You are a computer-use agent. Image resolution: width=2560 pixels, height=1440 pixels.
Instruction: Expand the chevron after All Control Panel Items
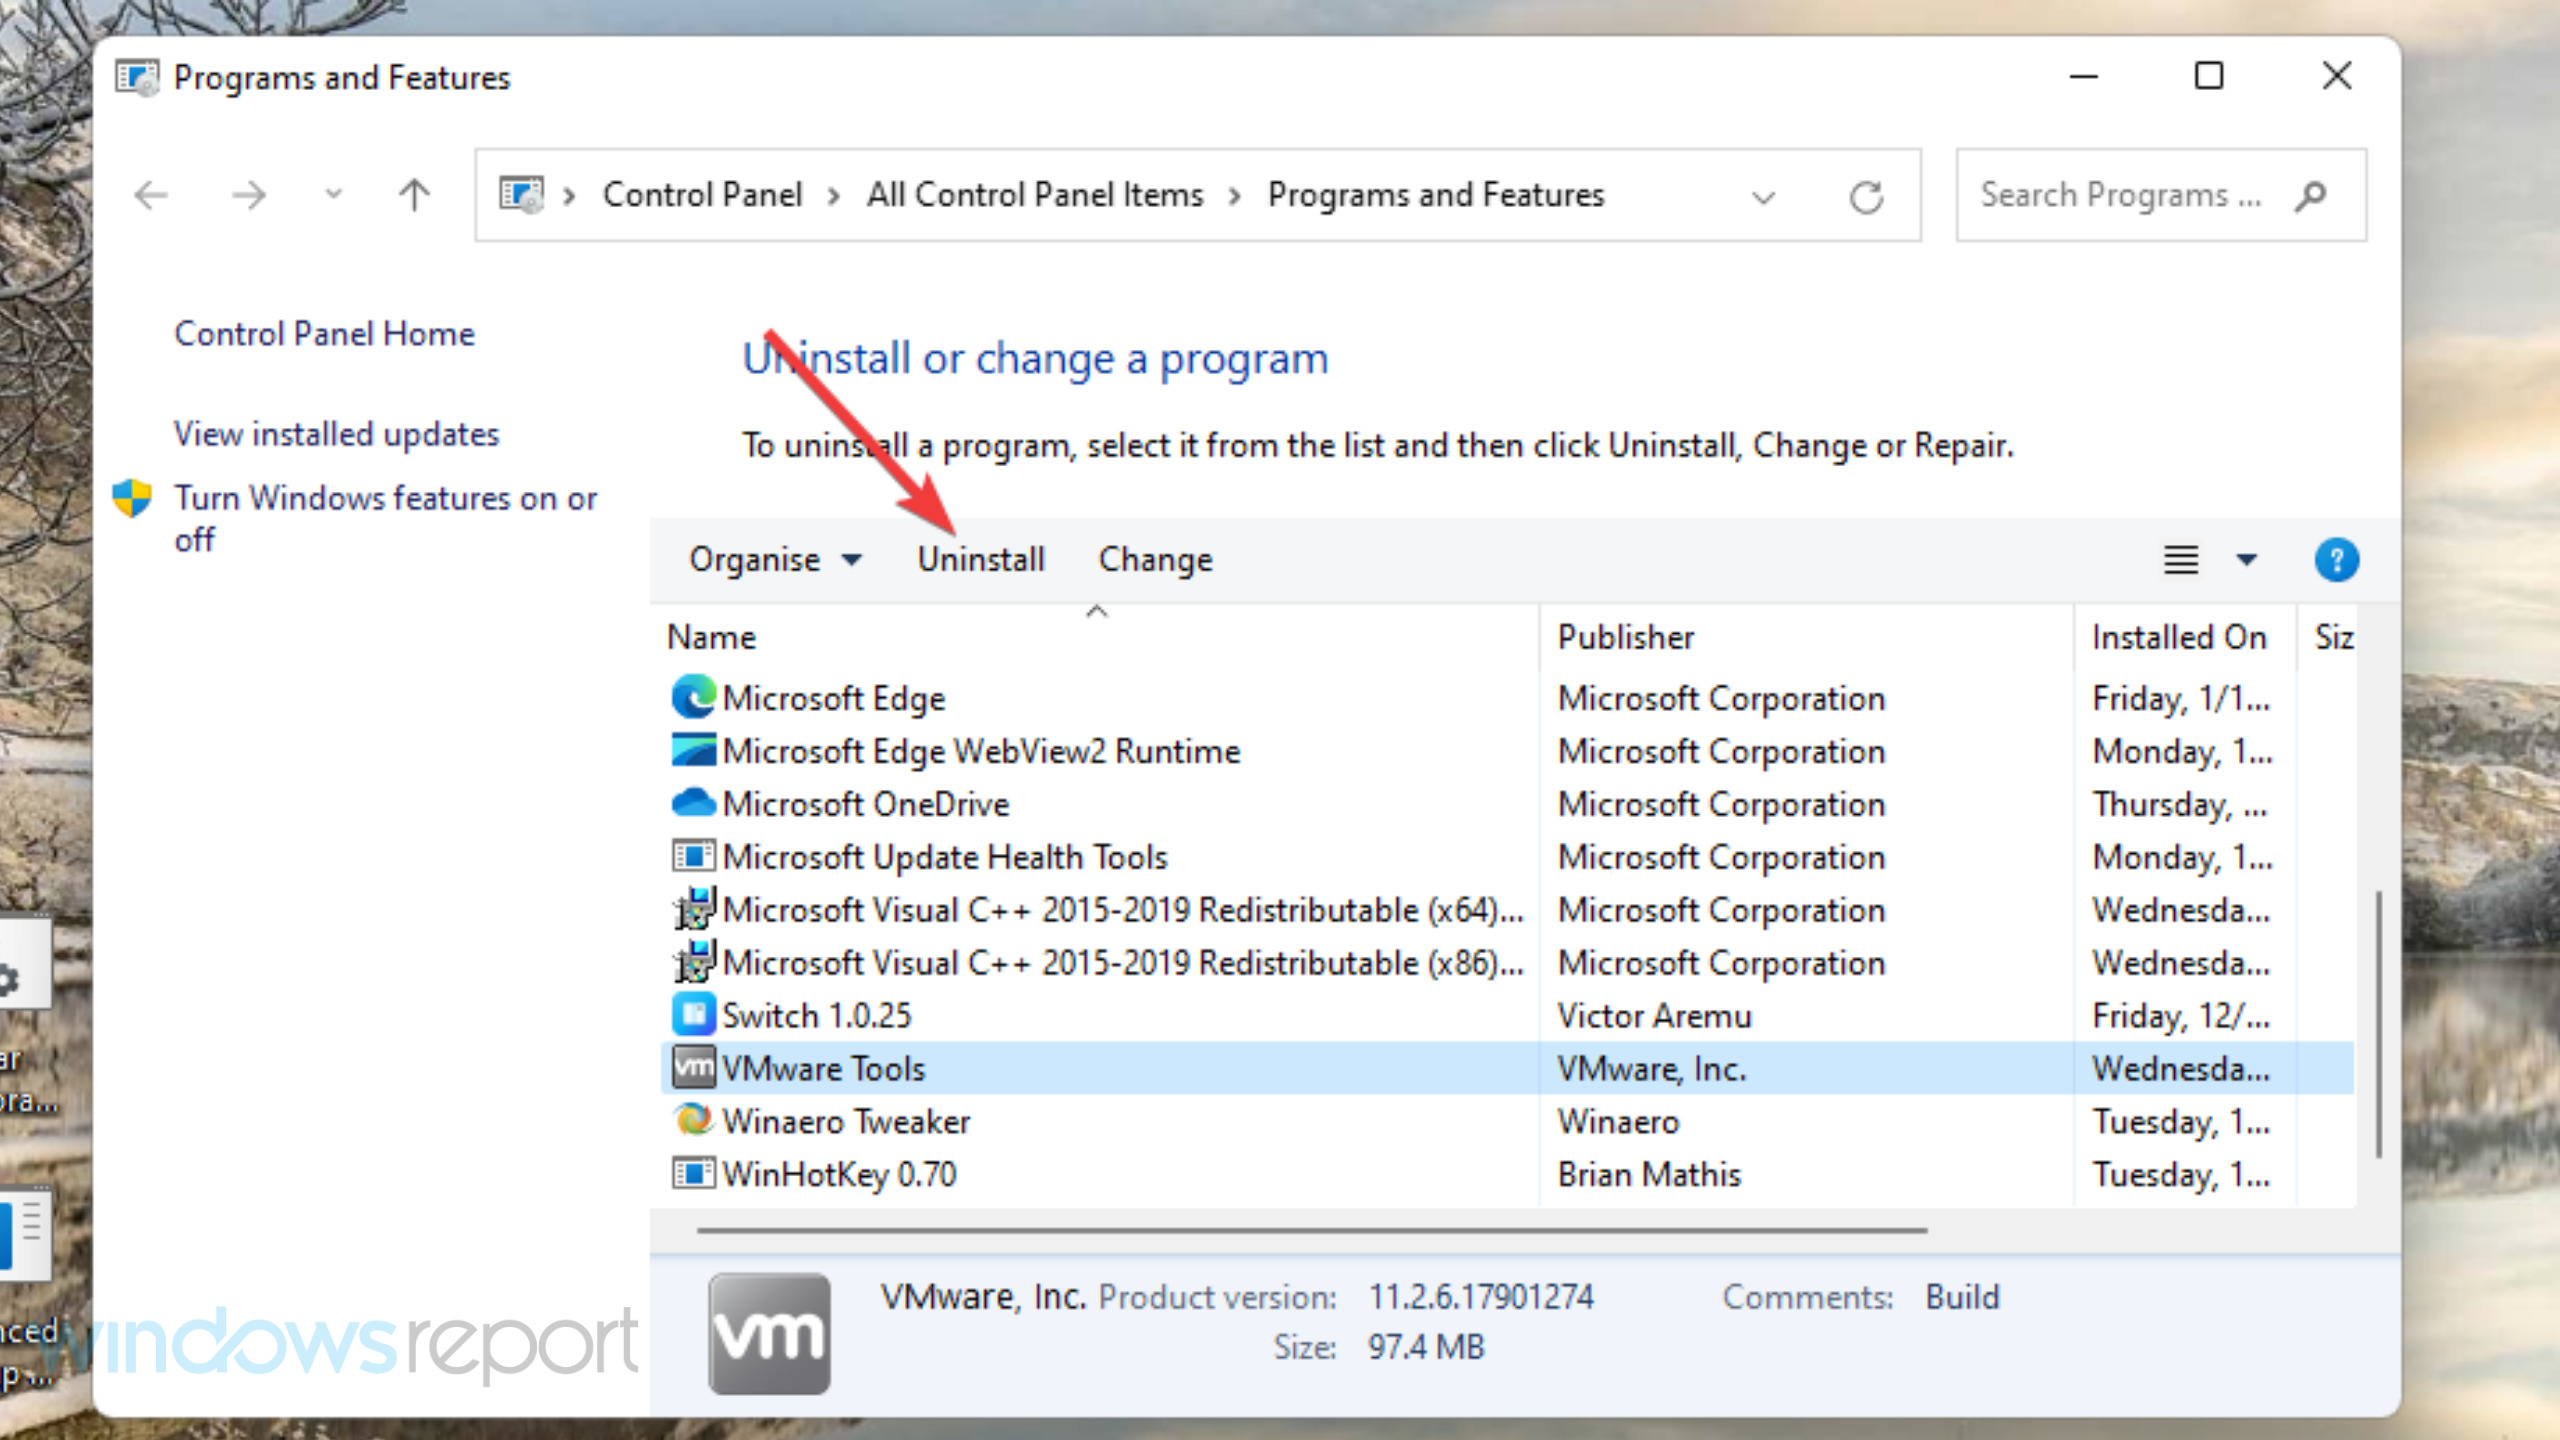pos(1235,196)
